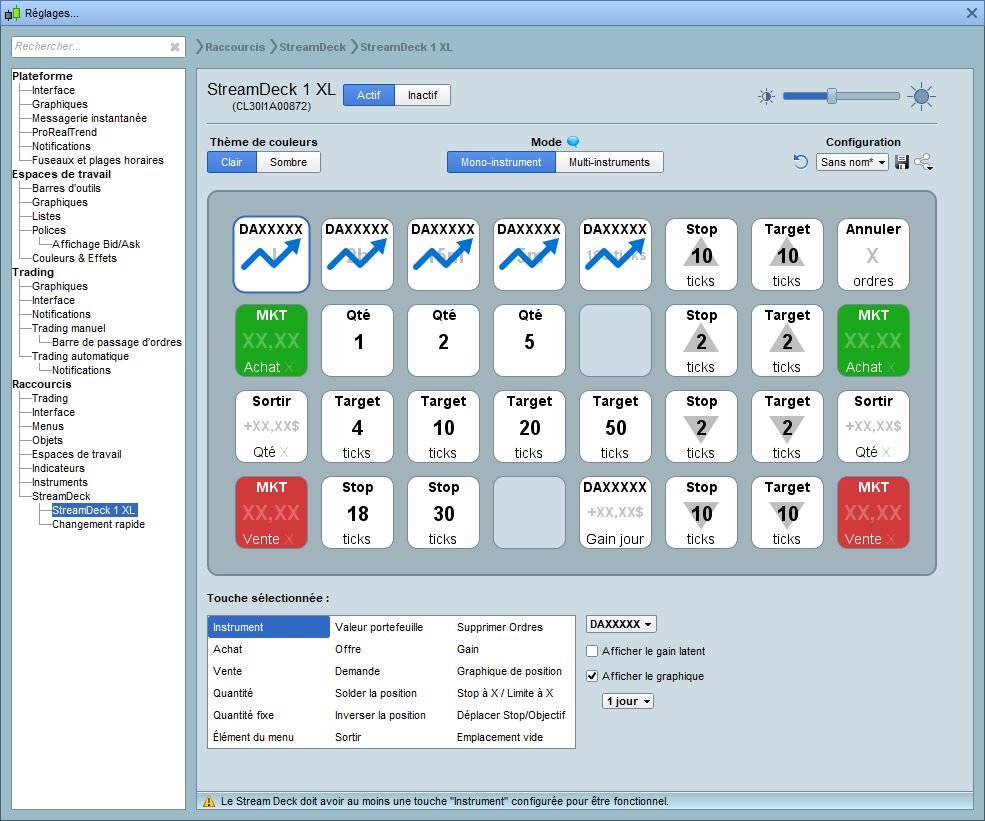Open the DAXXXXX instrument dropdown

[621, 624]
